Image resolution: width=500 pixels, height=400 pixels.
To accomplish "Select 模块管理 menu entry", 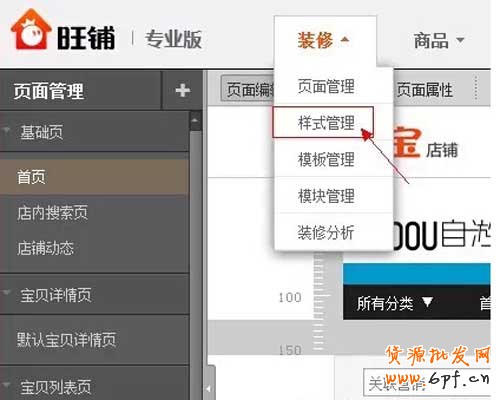I will [x=326, y=196].
